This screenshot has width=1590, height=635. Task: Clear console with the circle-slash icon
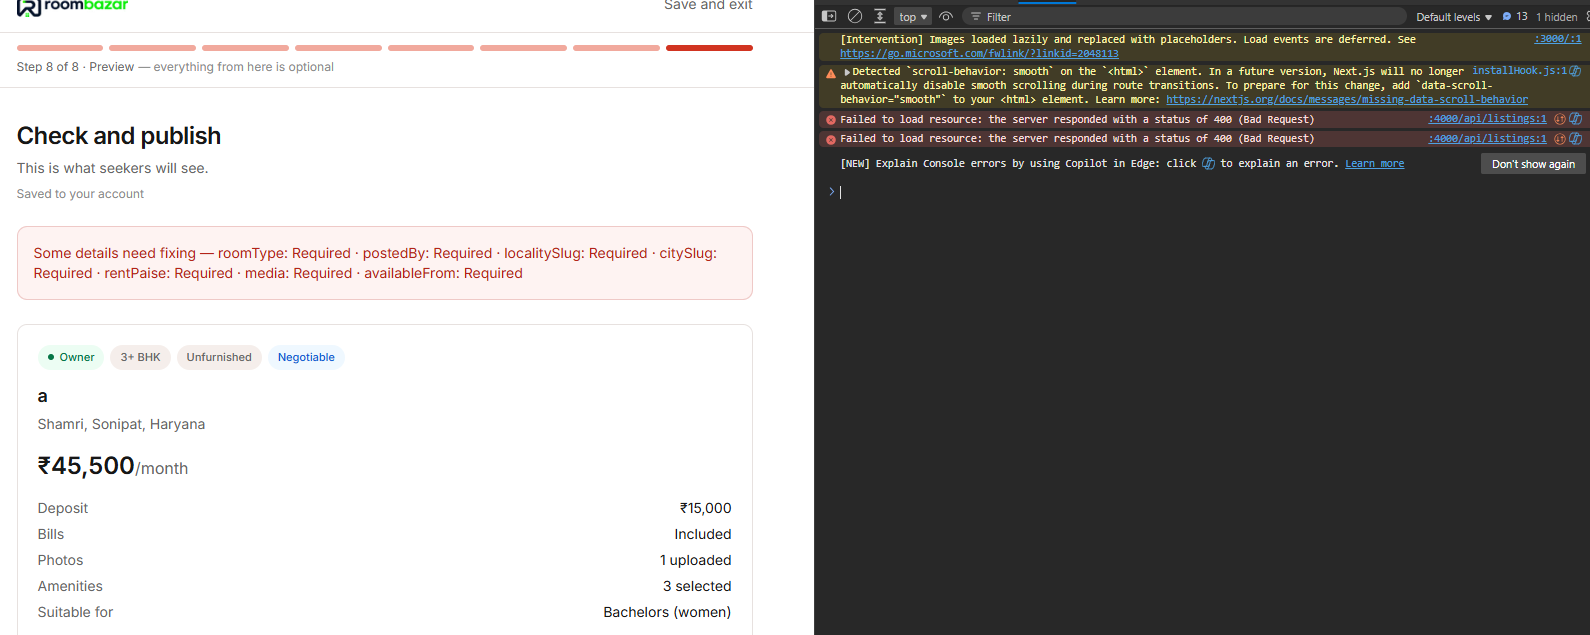click(855, 16)
